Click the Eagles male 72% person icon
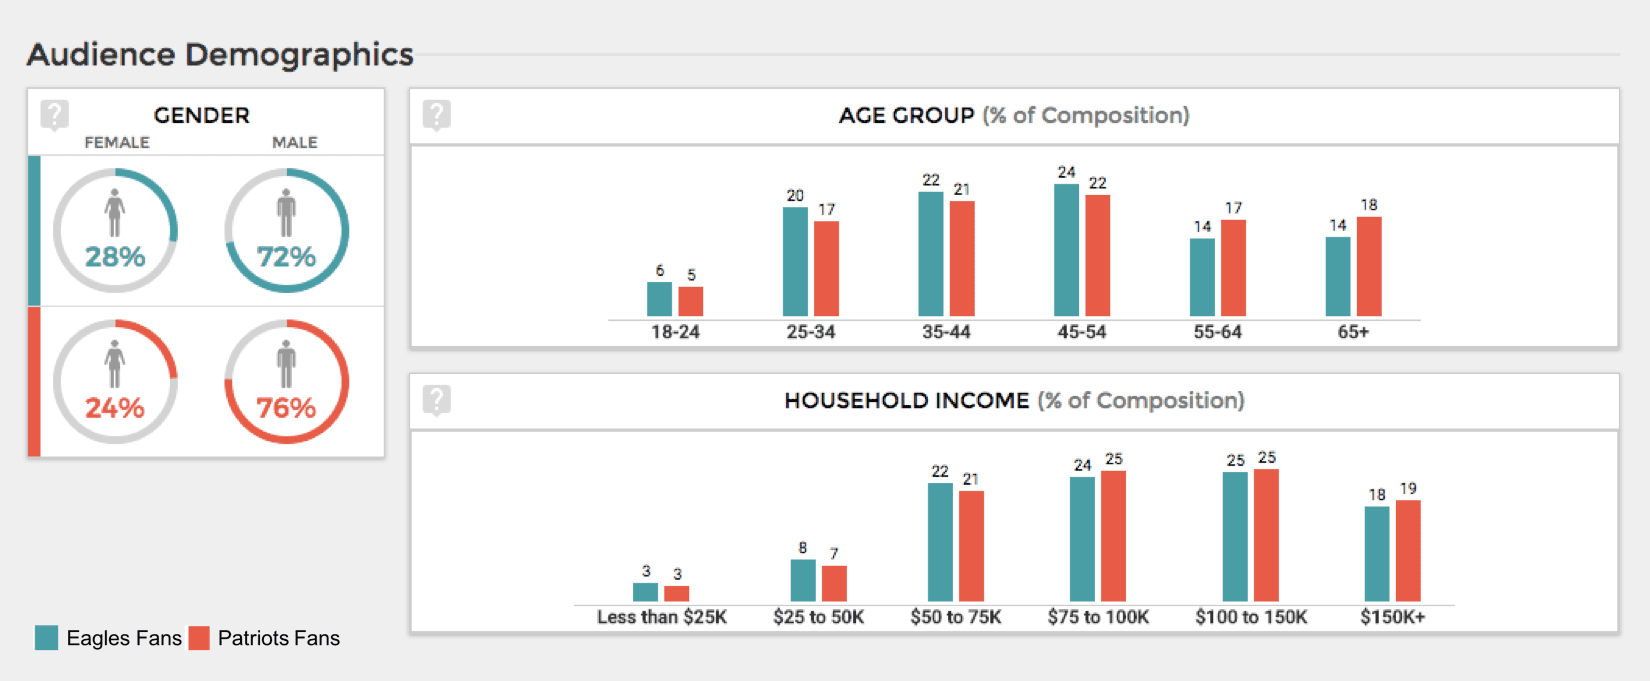 tap(287, 212)
